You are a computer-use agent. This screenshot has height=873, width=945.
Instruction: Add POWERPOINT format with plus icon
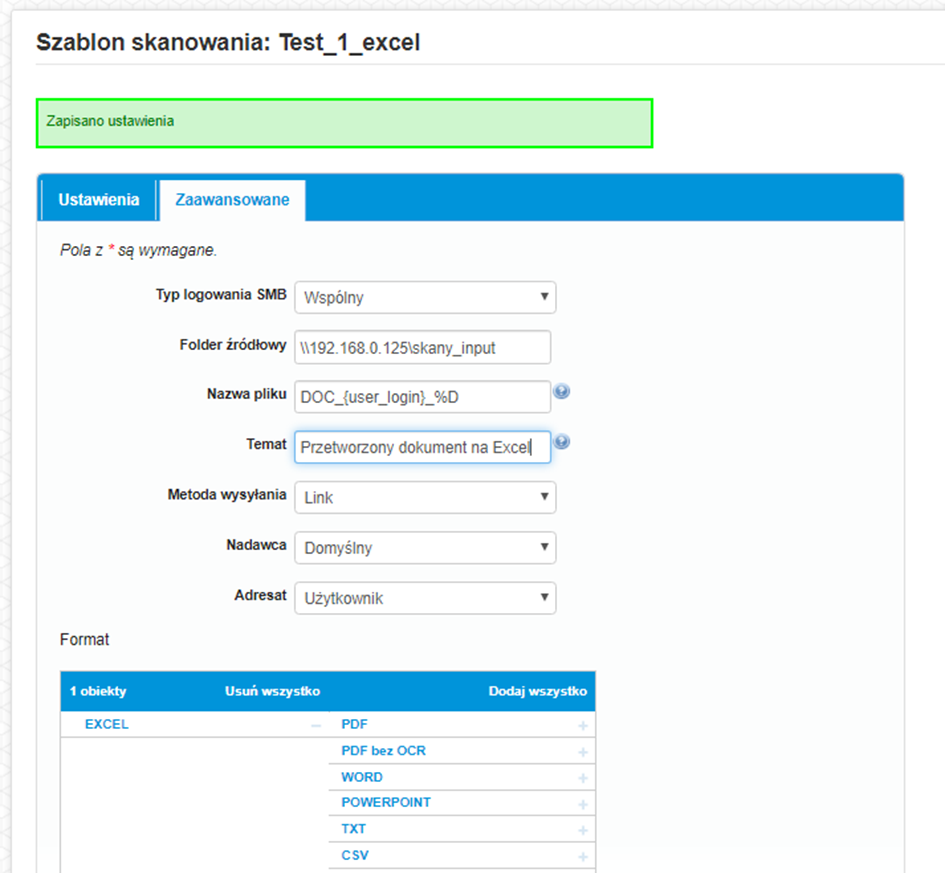coord(583,804)
